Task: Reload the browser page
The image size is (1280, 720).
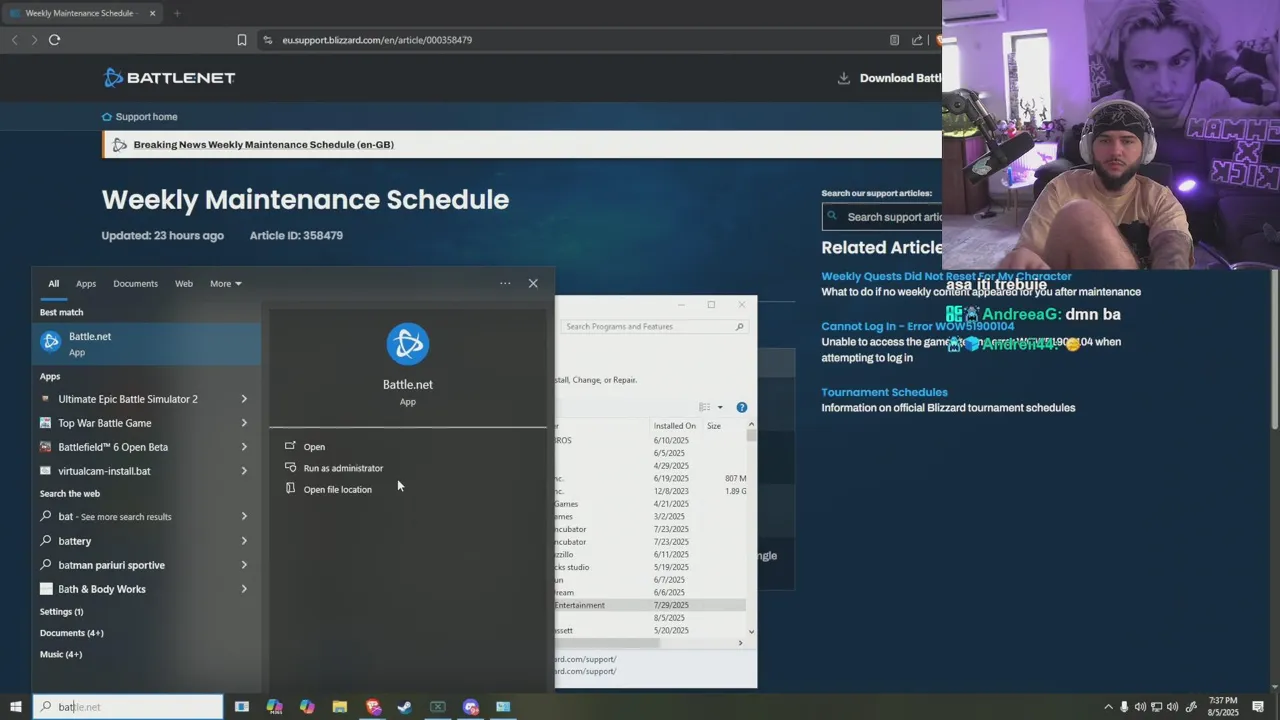Action: tap(54, 40)
